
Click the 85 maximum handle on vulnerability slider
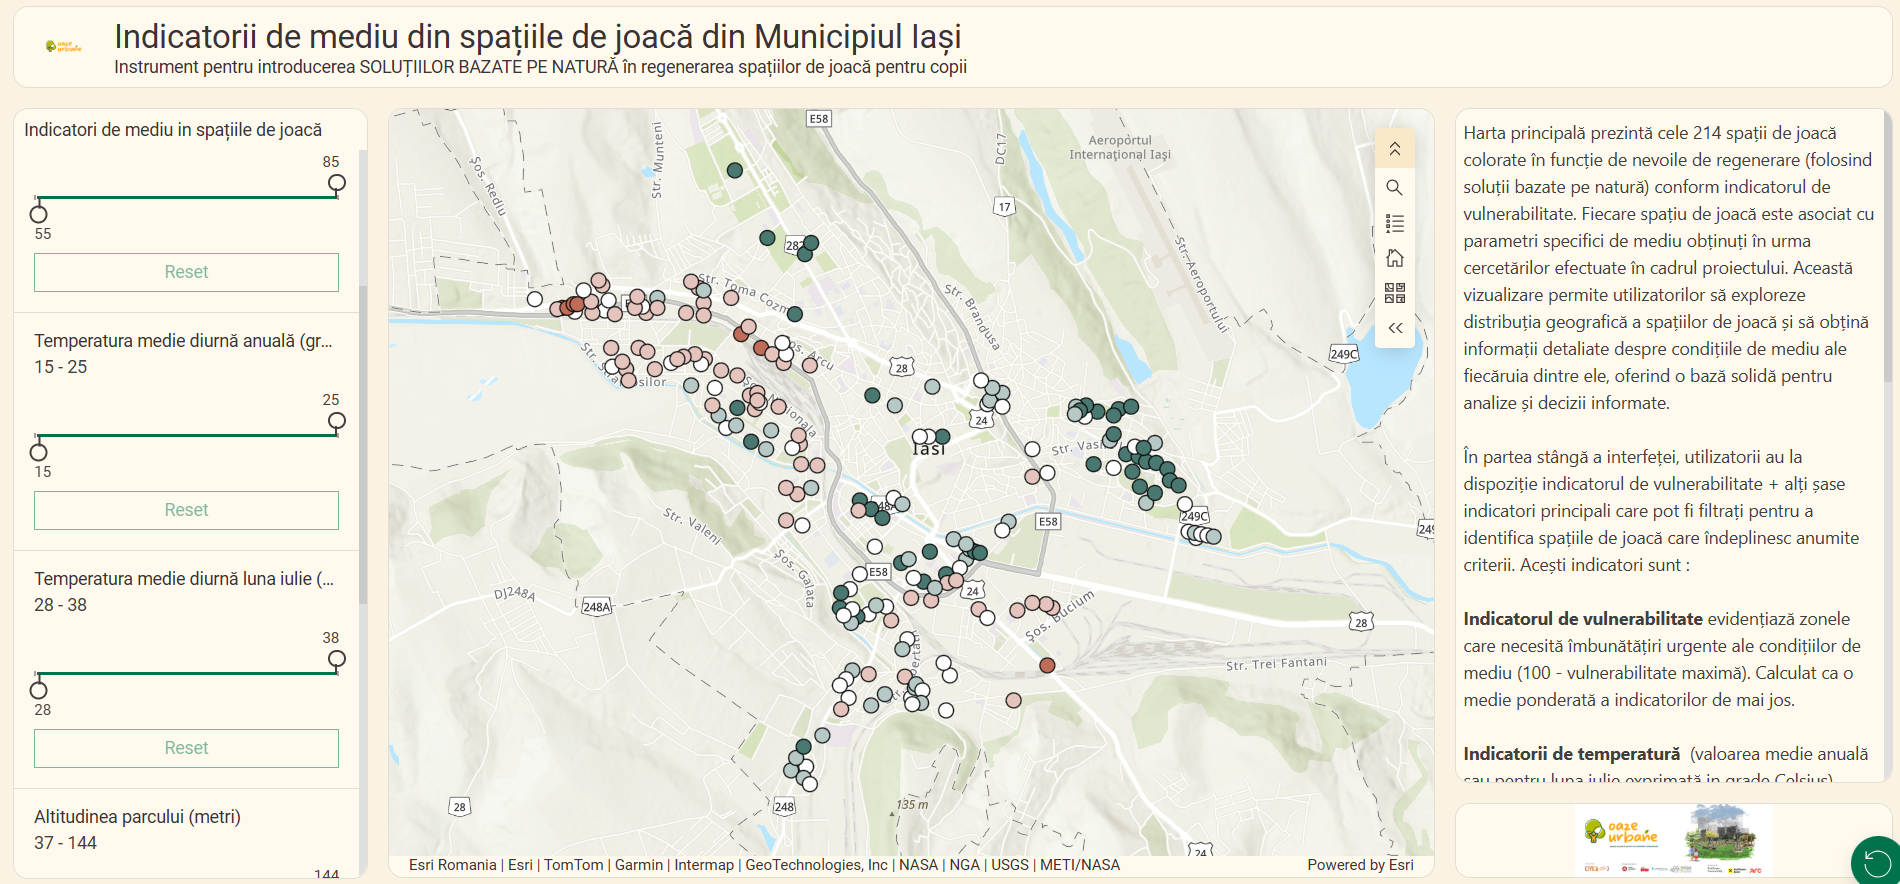[337, 183]
